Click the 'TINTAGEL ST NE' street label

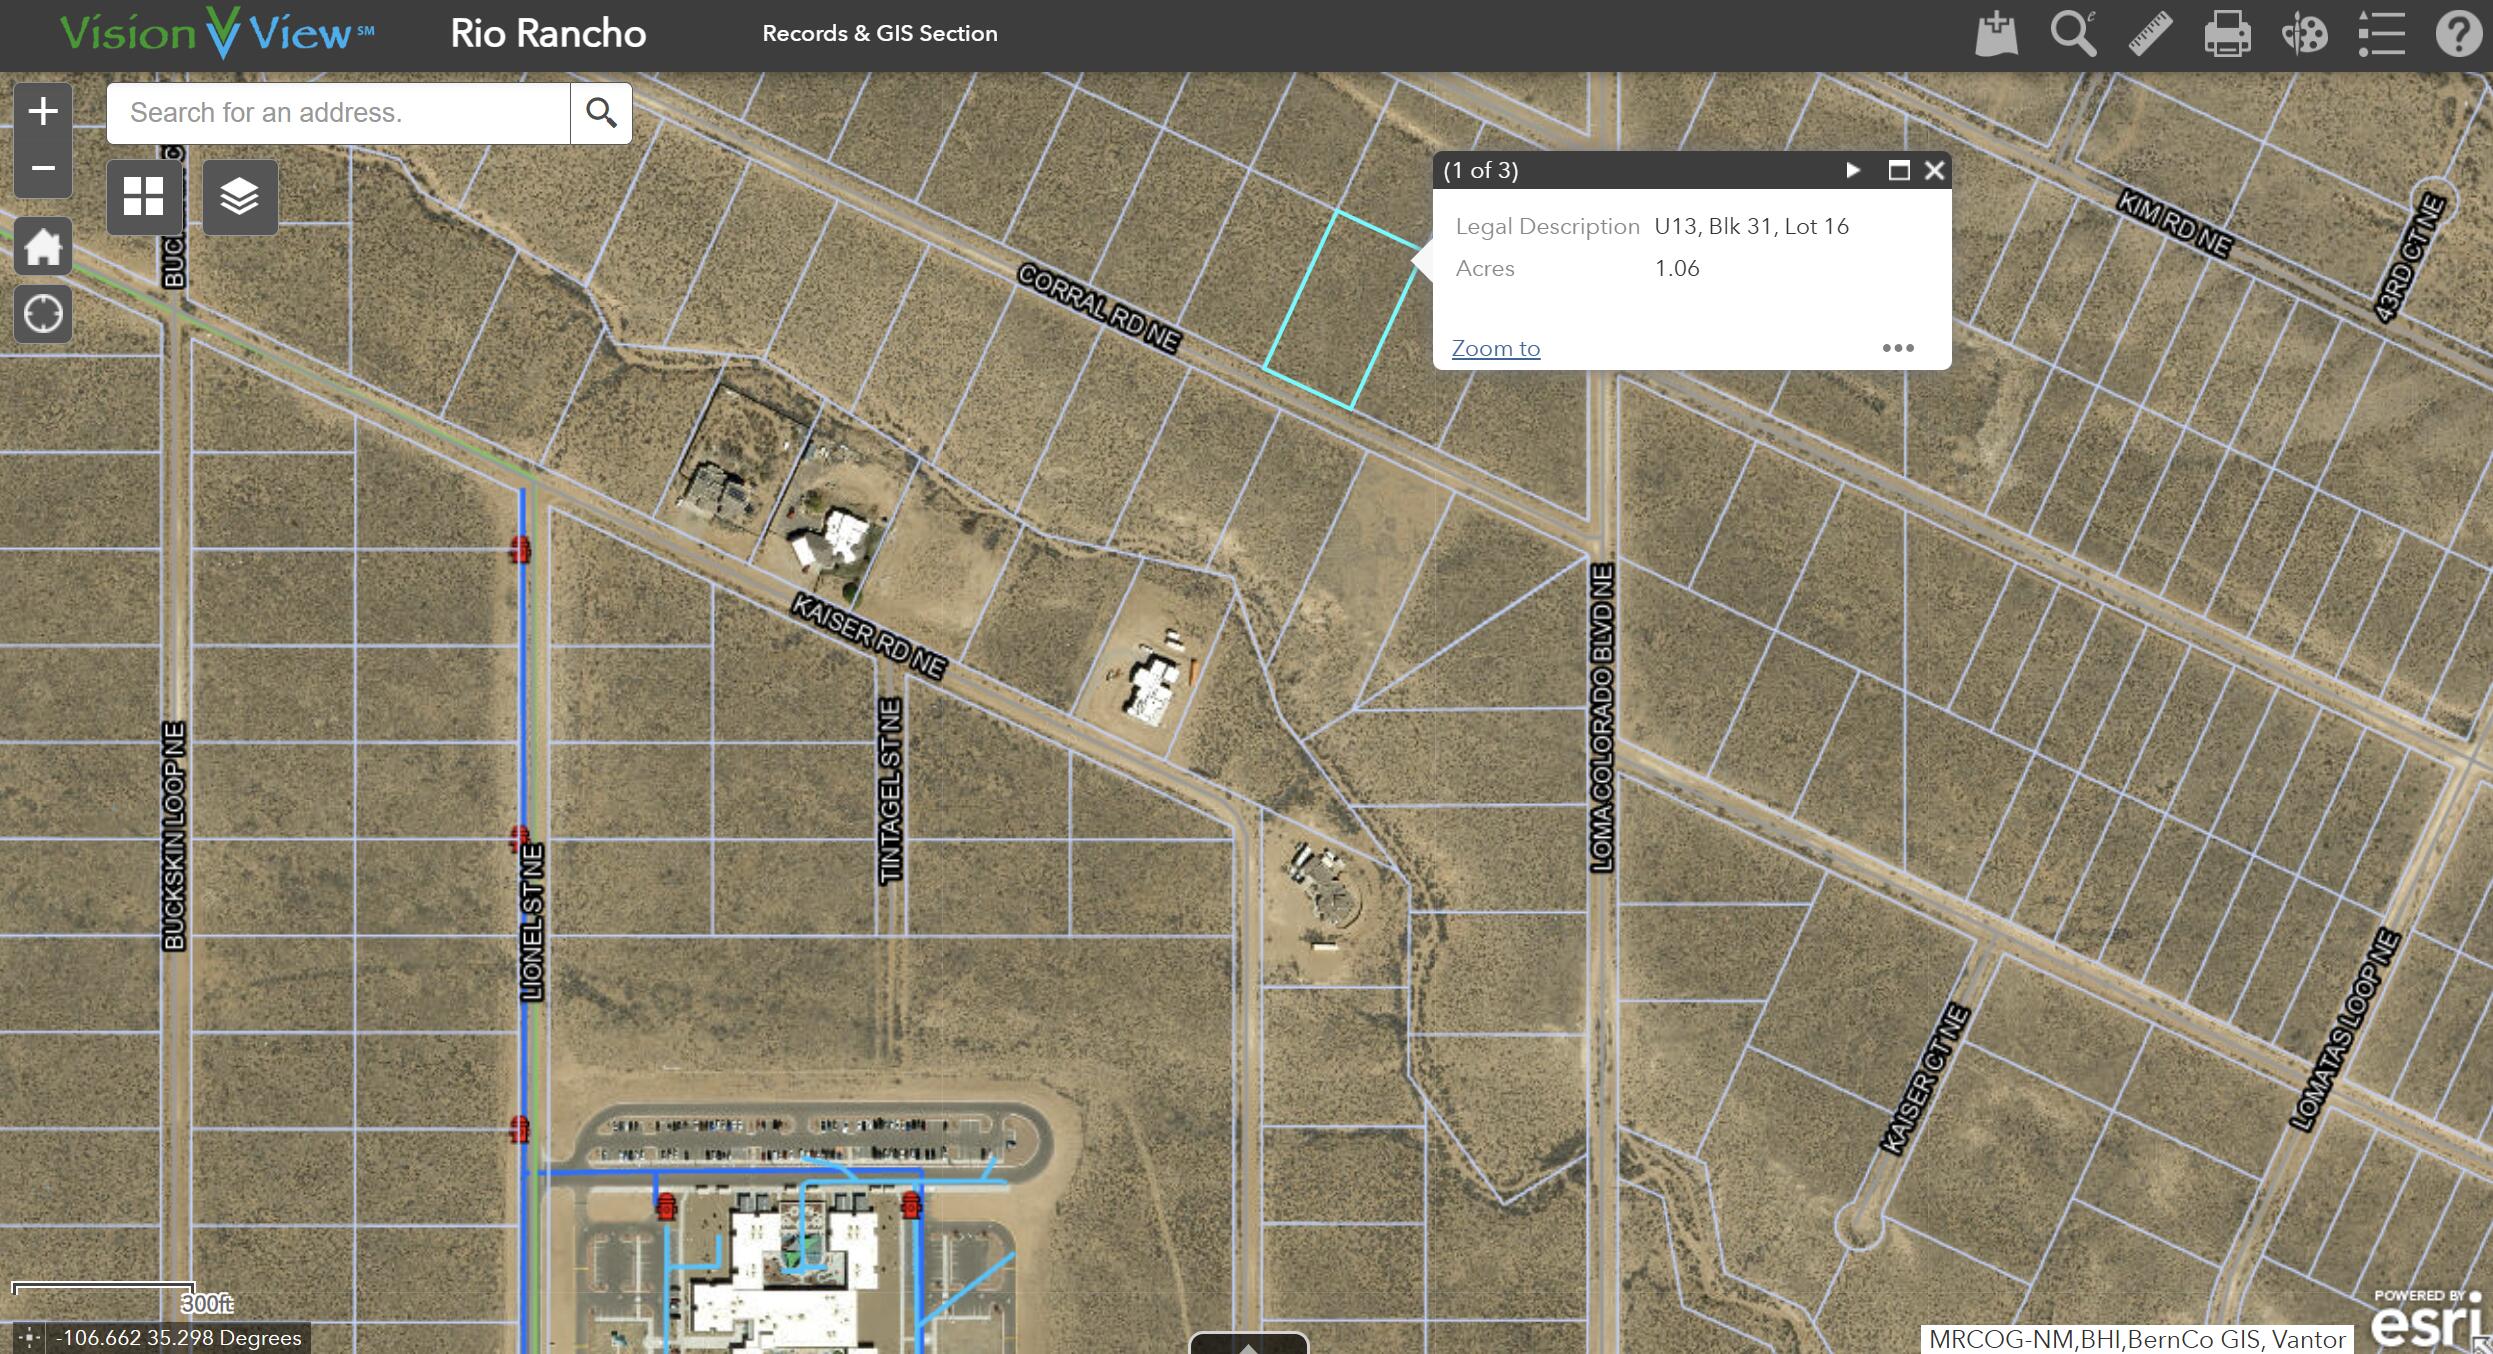coord(890,791)
